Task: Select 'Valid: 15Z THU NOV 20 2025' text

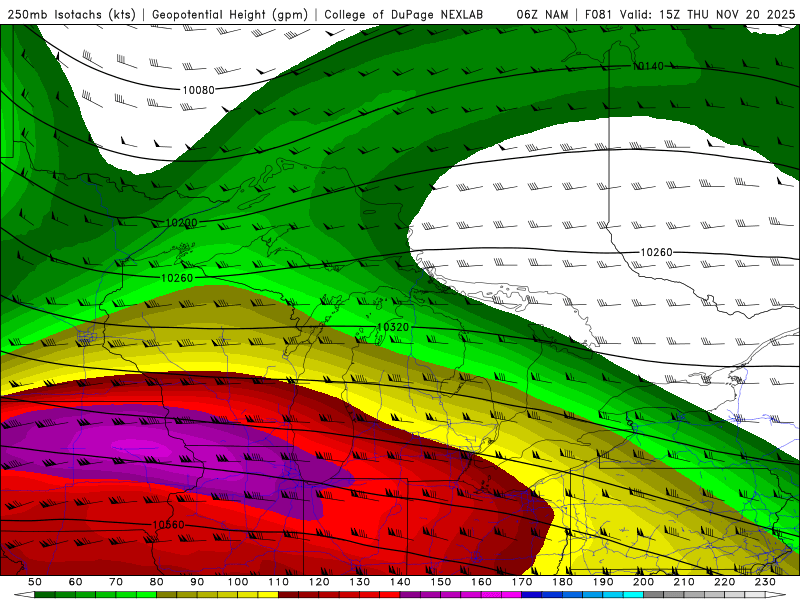Action: click(707, 15)
